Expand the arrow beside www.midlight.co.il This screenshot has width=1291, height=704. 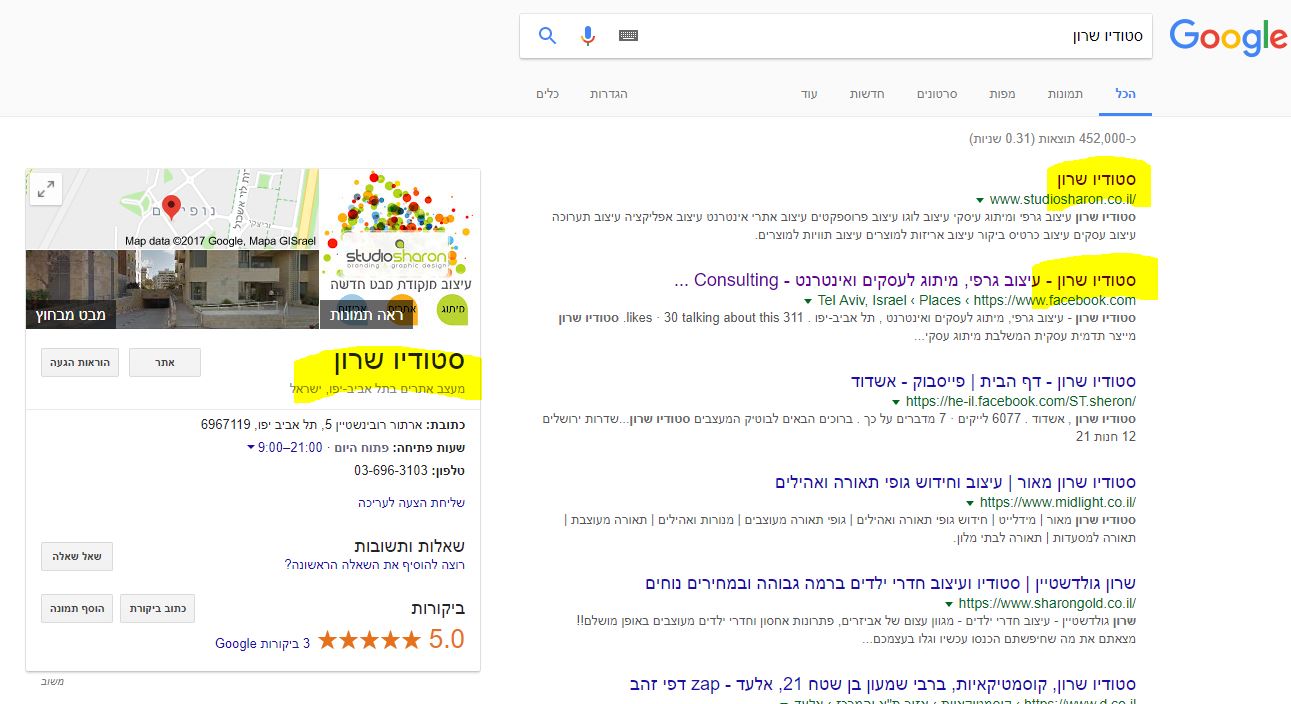[970, 503]
